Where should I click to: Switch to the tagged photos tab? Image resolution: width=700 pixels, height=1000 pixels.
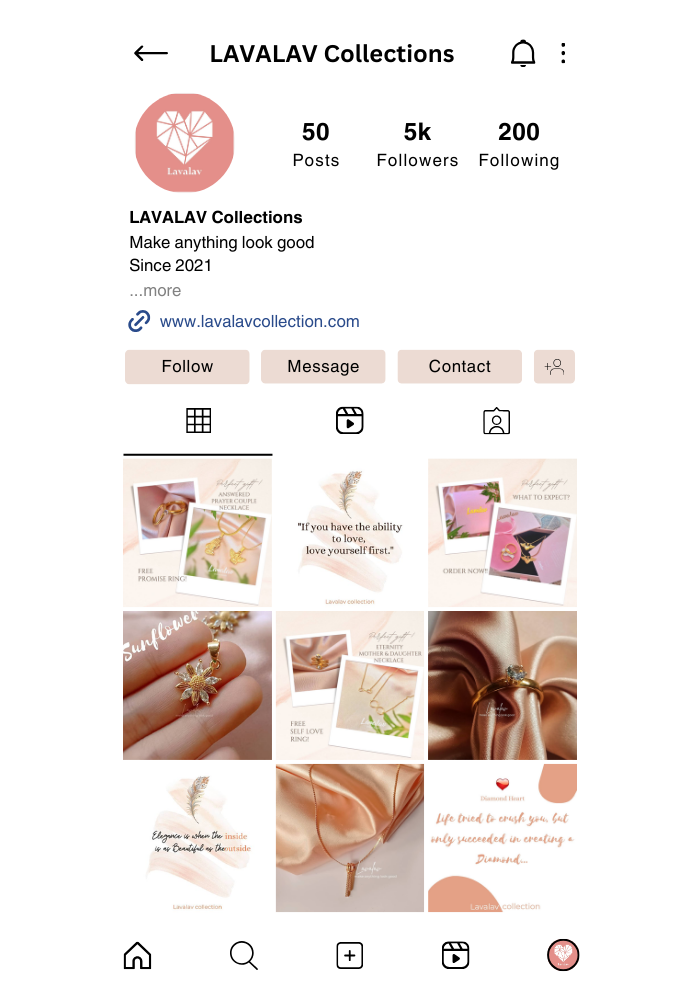click(497, 421)
